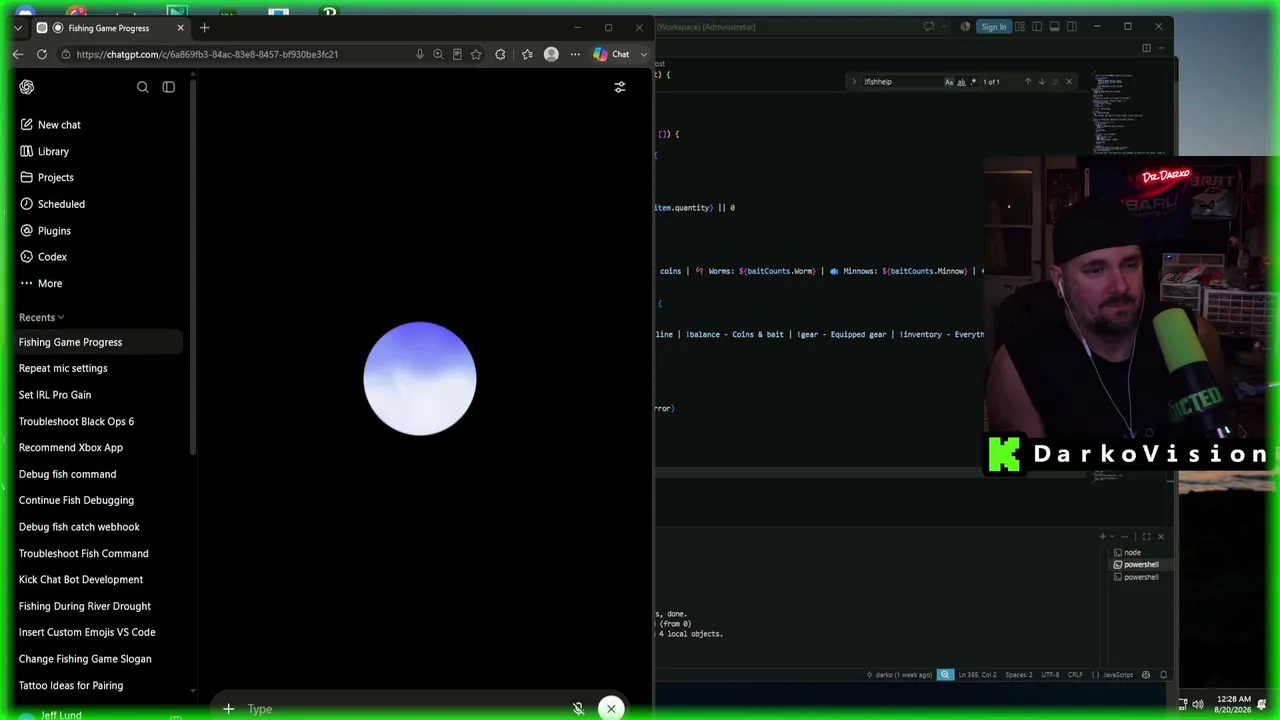Expand the replace row in find widget
Screen dimensions: 1280x720
(x=853, y=82)
